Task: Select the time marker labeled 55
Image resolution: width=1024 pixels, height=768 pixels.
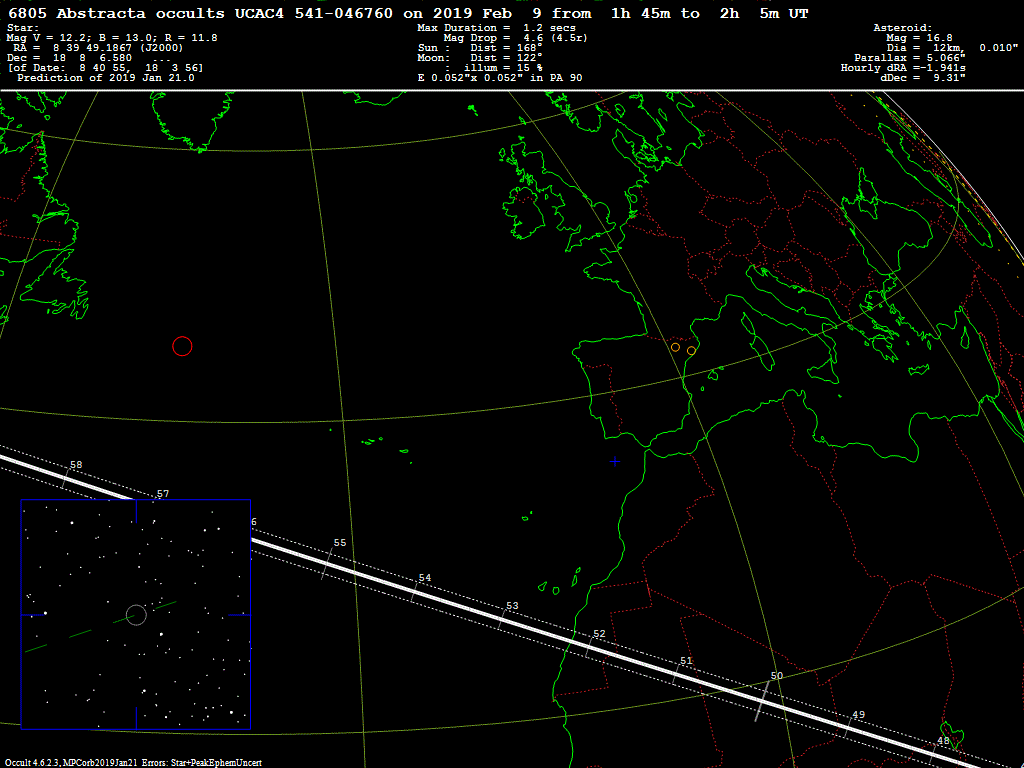Action: click(339, 543)
